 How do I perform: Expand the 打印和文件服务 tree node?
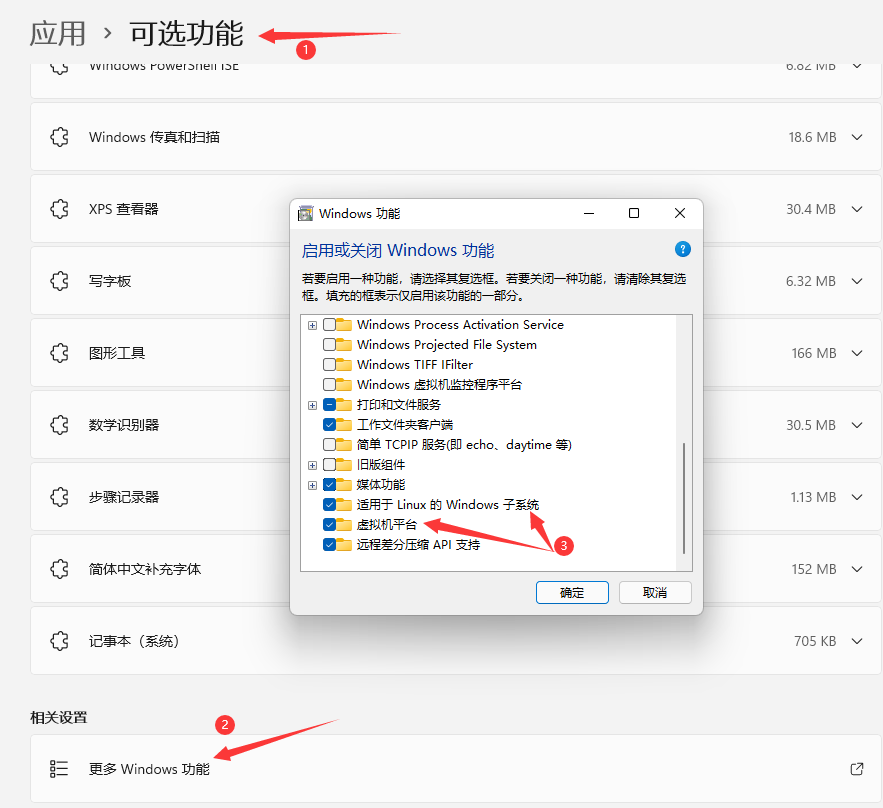click(312, 404)
